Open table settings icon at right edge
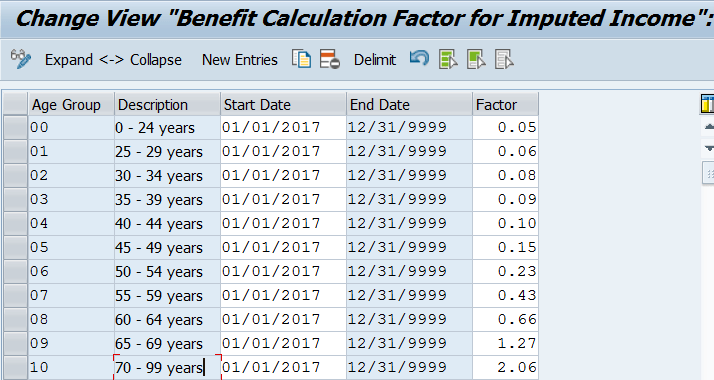This screenshot has height=380, width=714. pyautogui.click(x=707, y=104)
